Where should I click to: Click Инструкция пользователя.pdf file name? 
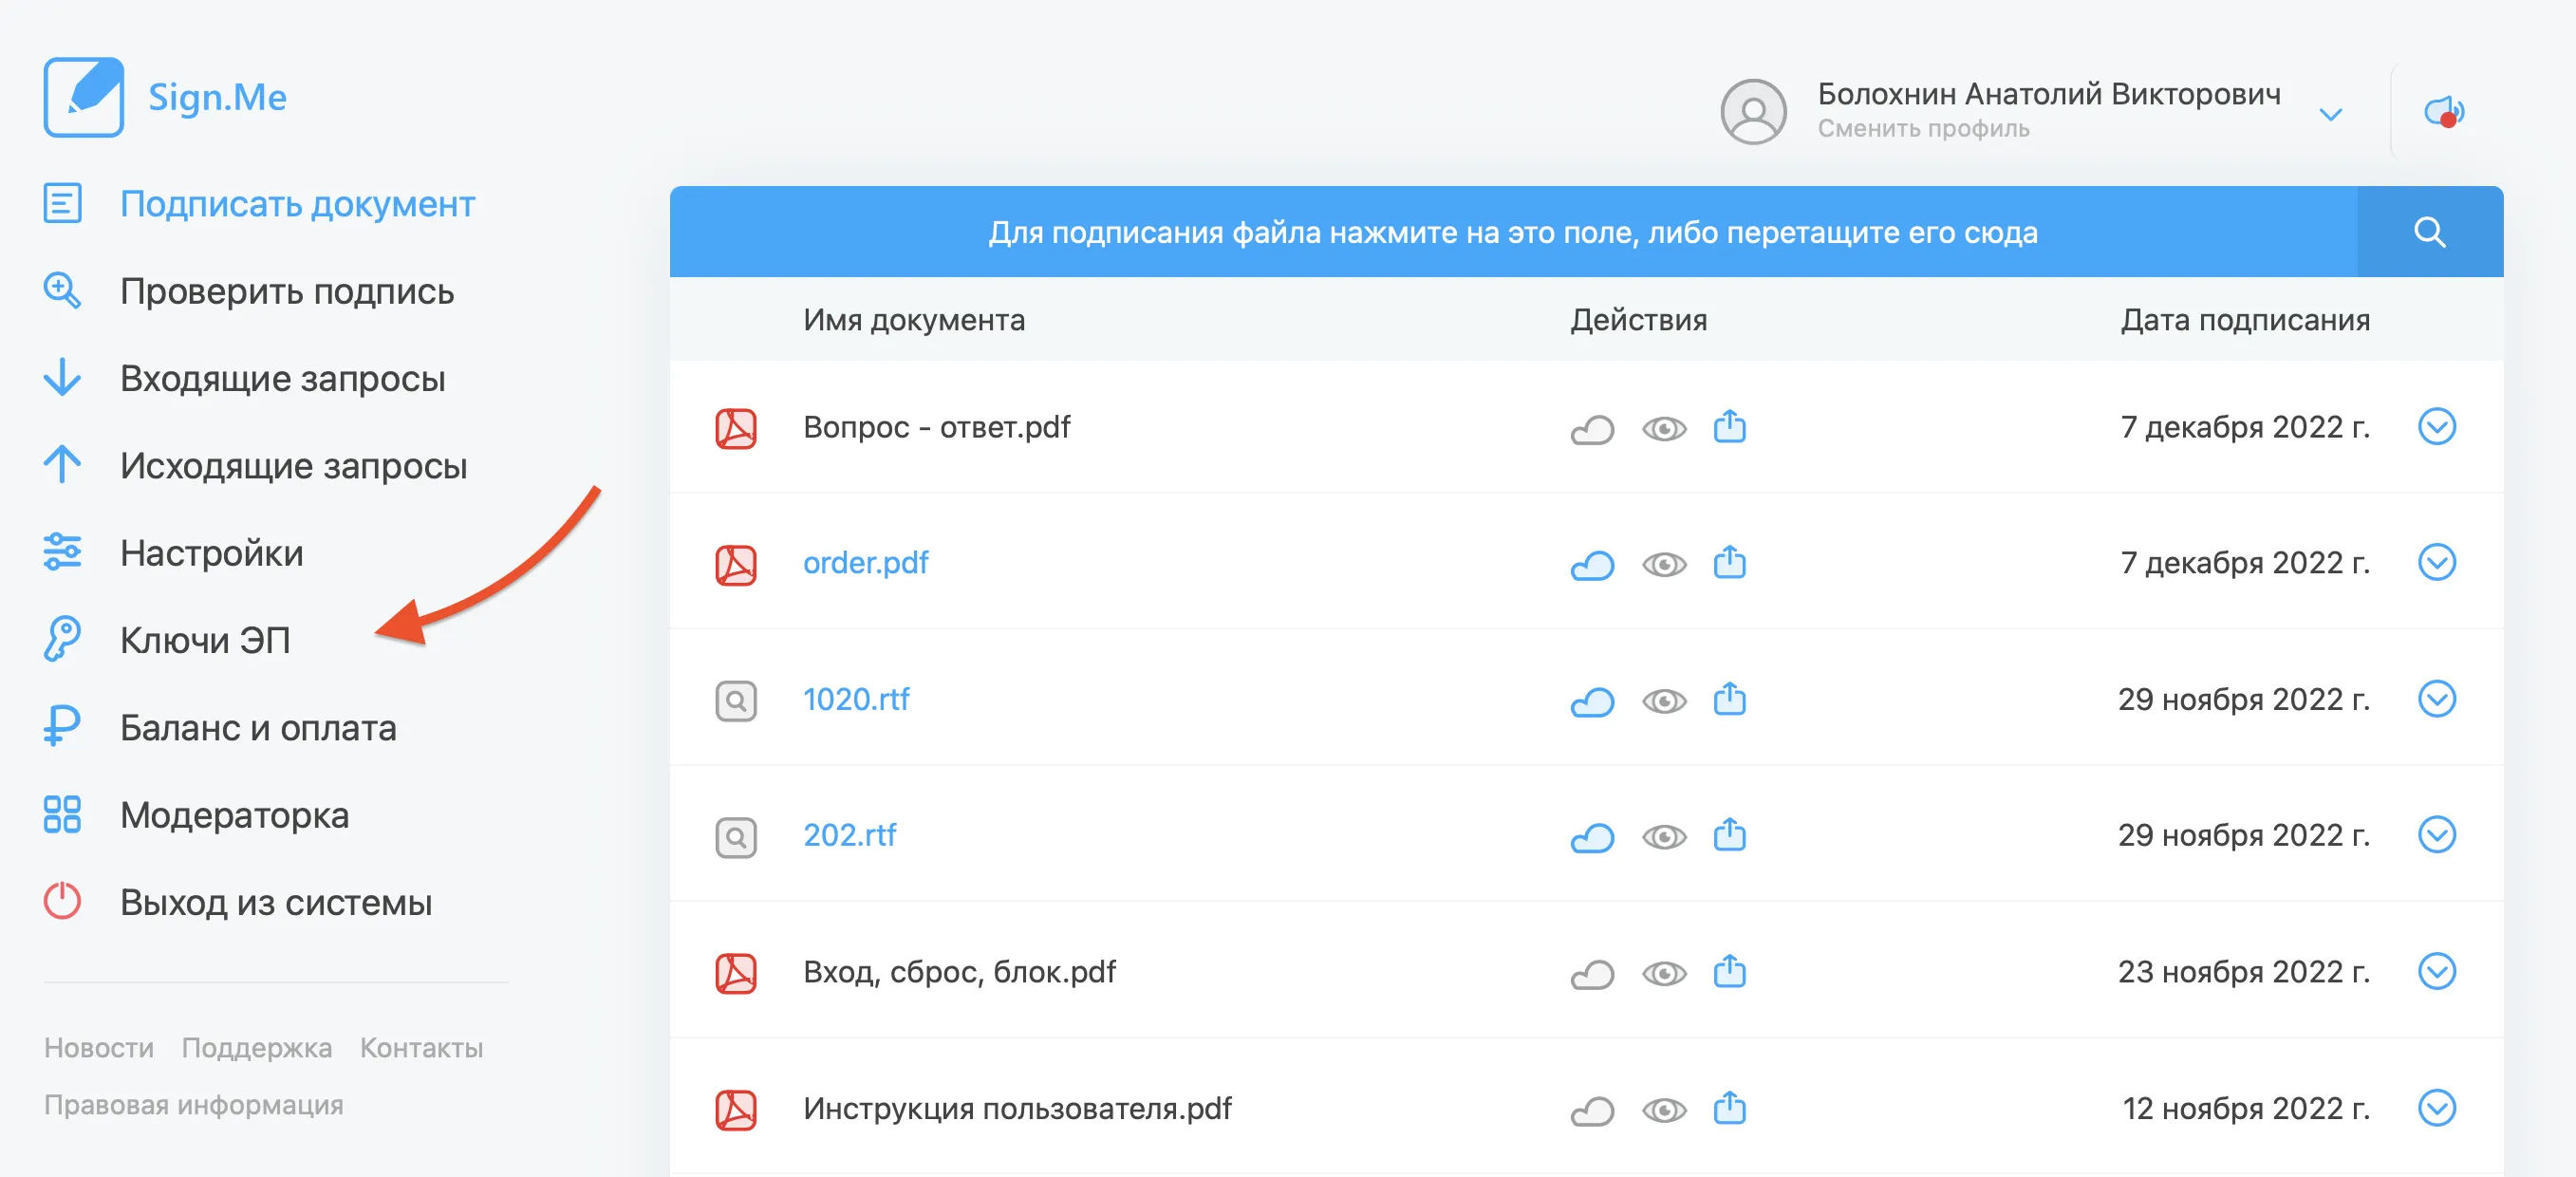coord(1017,1108)
